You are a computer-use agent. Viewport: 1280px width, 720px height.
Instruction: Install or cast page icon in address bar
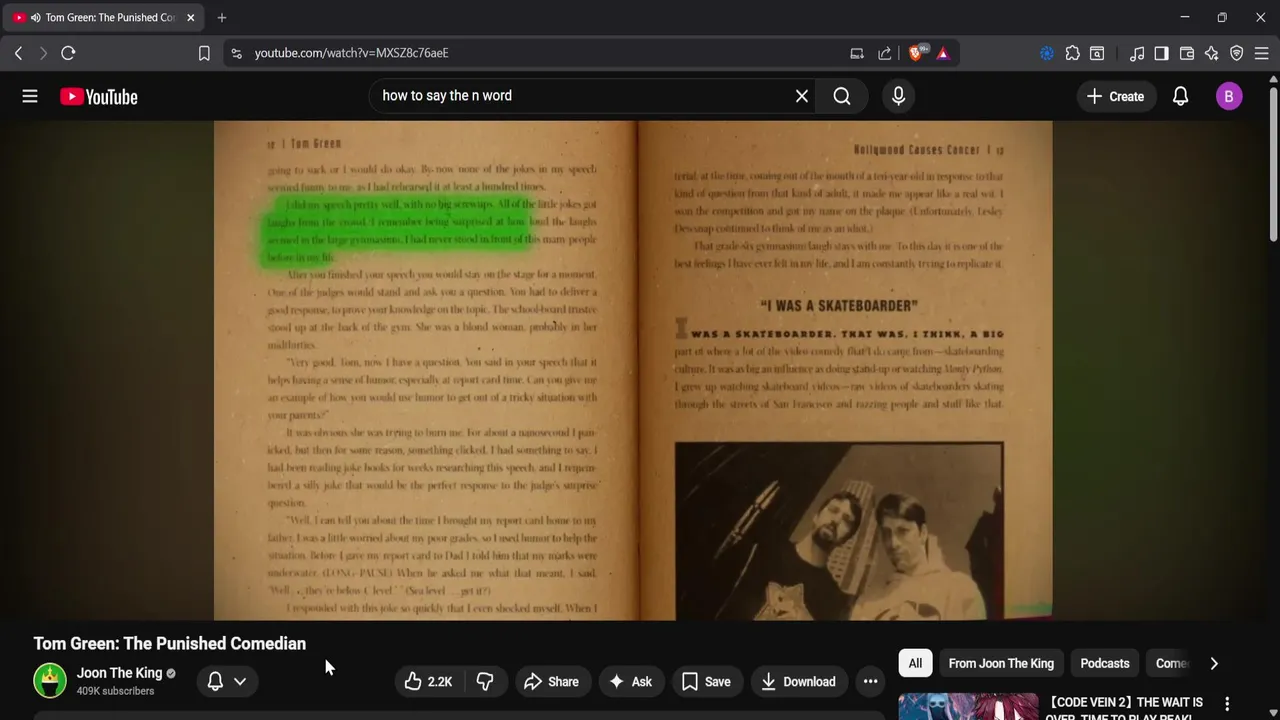tap(857, 53)
